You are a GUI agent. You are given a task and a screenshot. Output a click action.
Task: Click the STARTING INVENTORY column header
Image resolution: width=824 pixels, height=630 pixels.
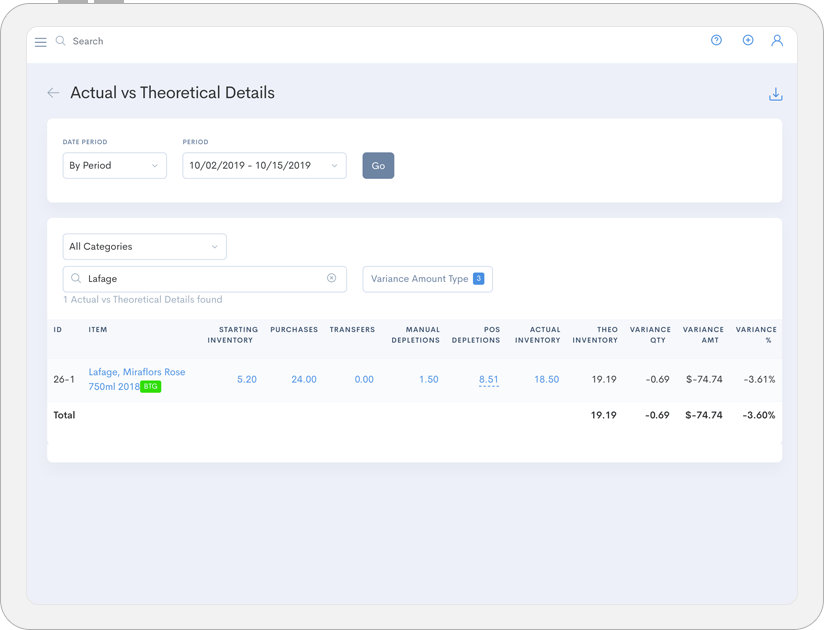233,335
